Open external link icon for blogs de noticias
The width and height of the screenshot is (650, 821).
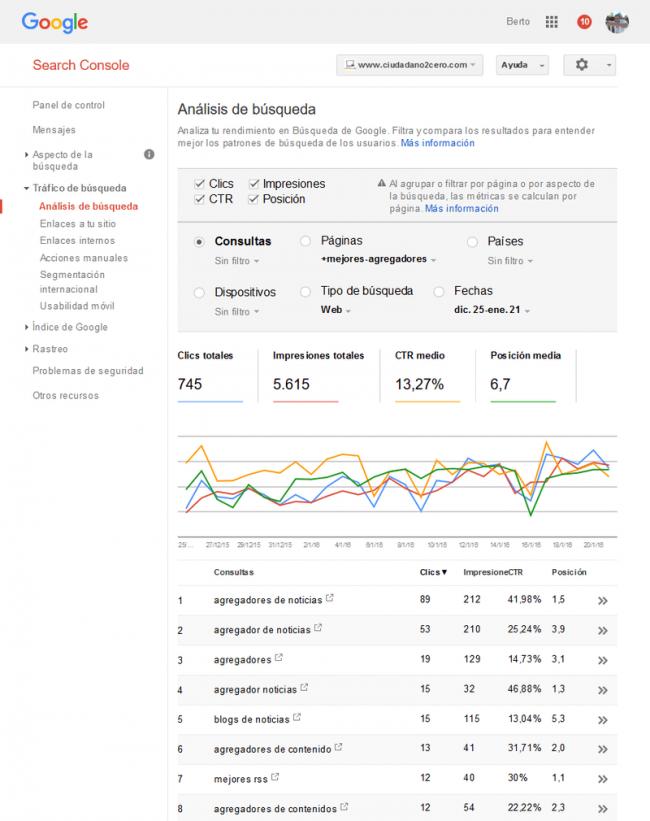(297, 717)
